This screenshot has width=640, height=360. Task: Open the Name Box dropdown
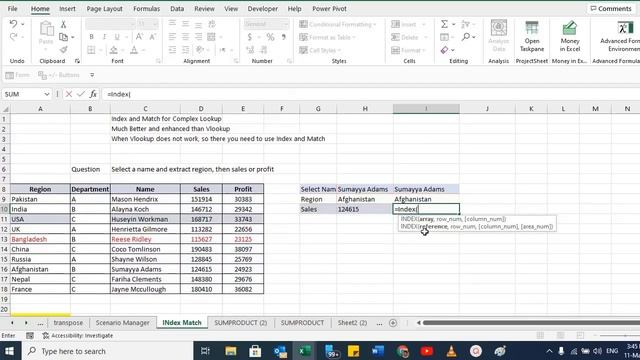click(47, 94)
